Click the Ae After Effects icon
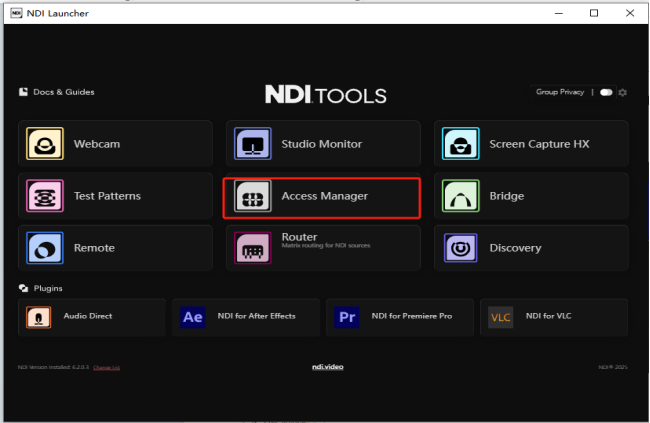The image size is (650, 423). (x=193, y=317)
